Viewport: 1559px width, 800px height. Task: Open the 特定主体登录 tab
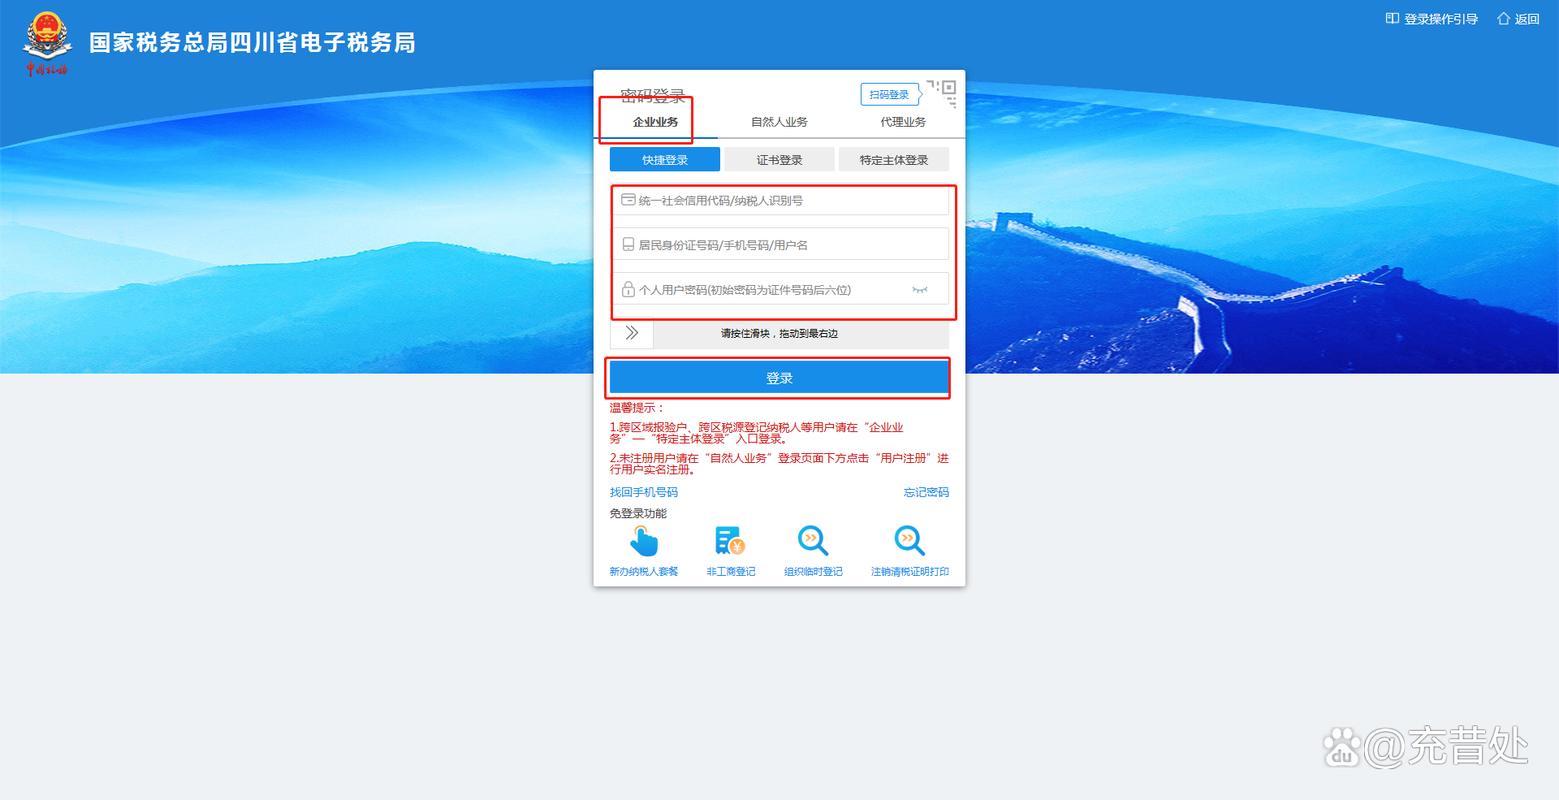click(x=893, y=158)
